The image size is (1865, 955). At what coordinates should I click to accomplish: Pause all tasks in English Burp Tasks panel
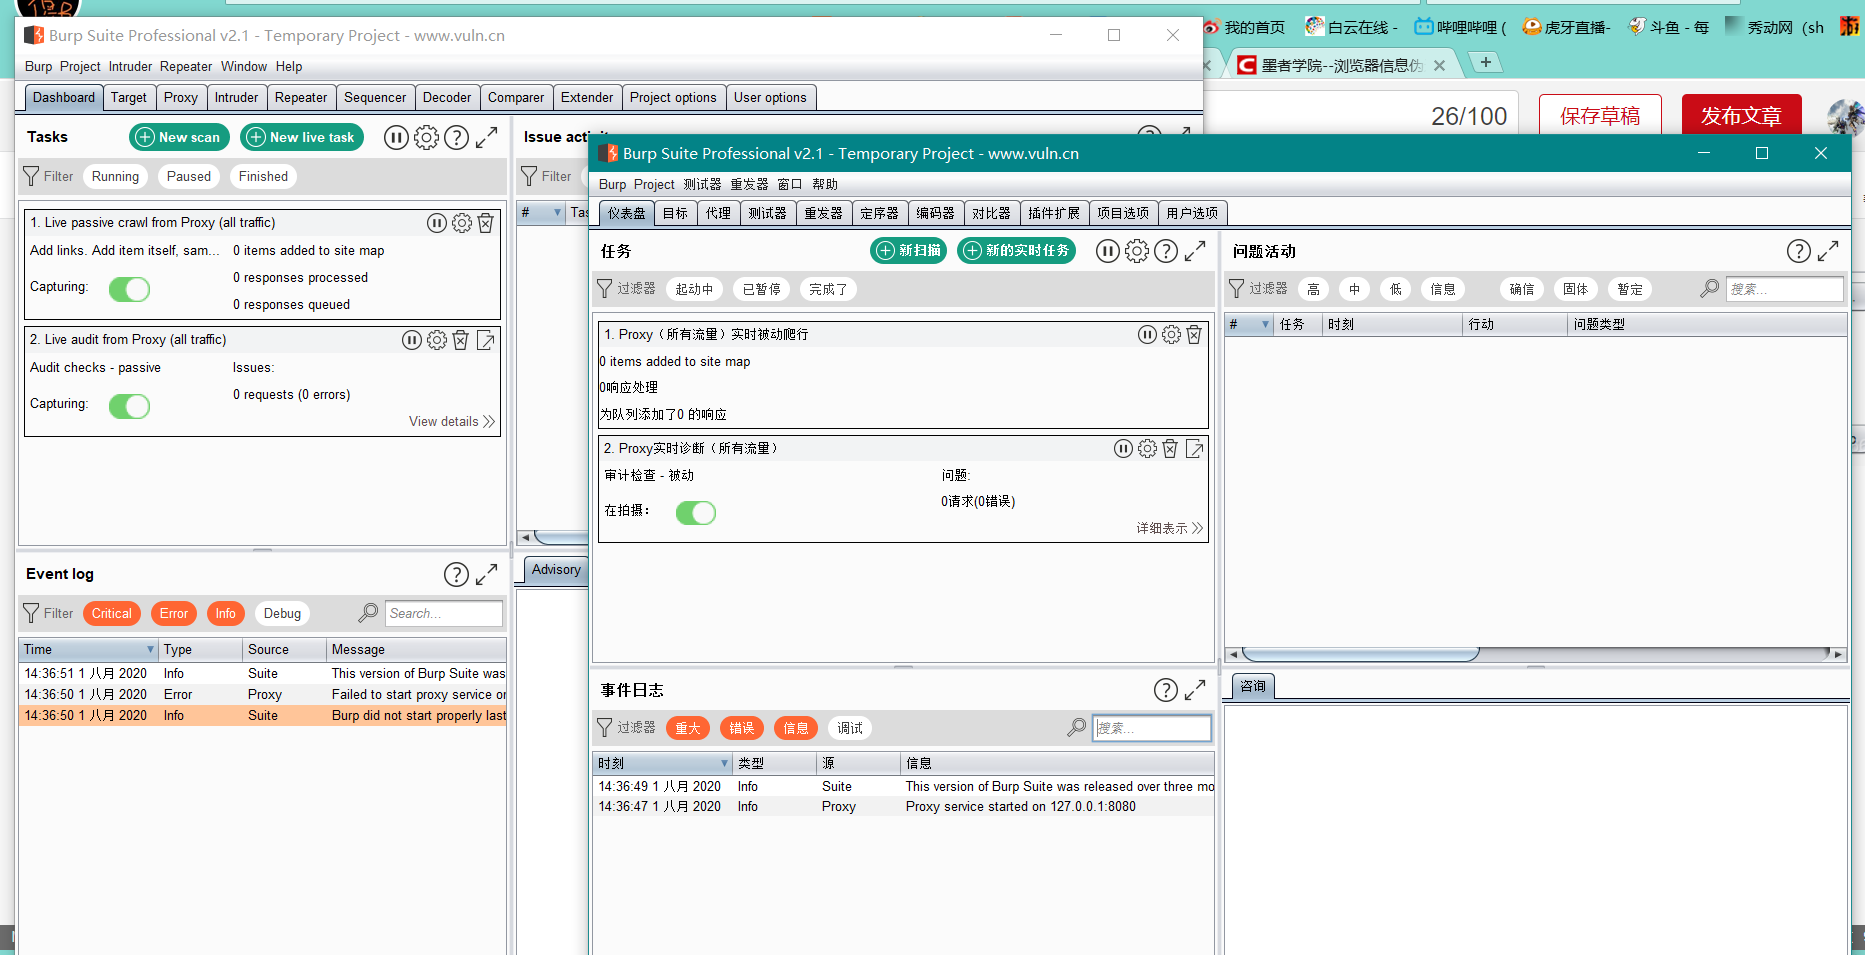coord(396,137)
